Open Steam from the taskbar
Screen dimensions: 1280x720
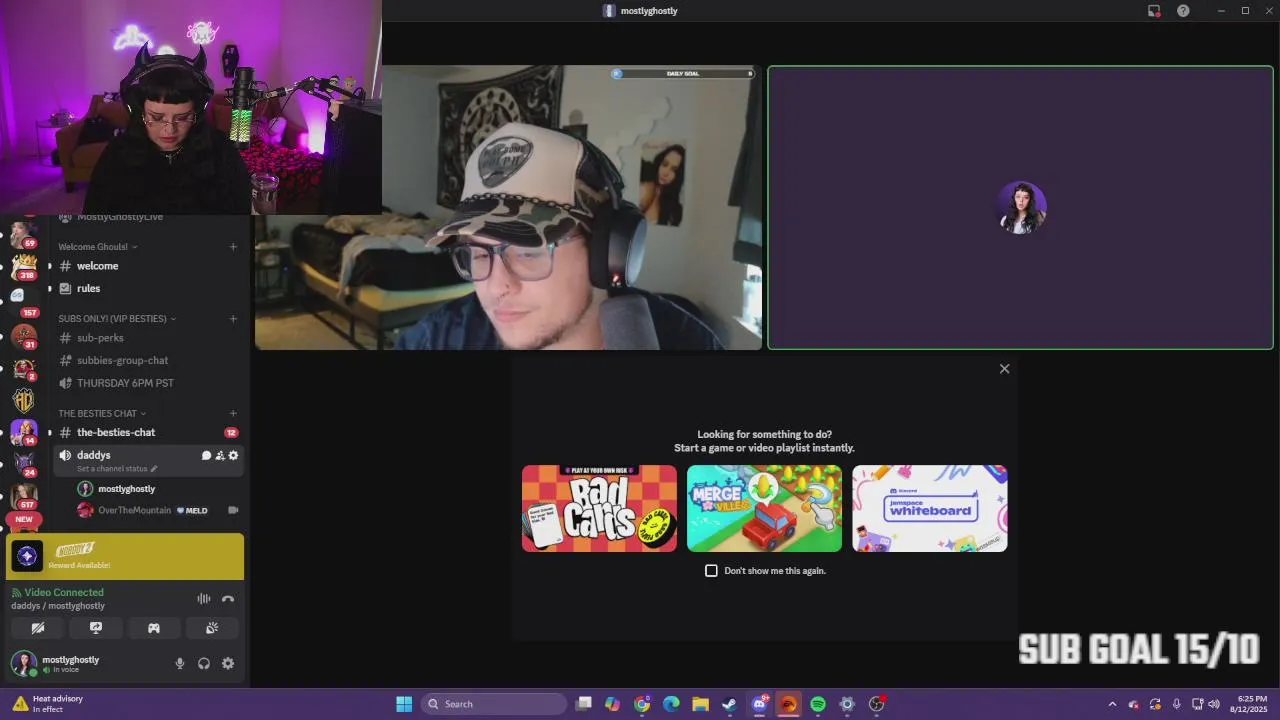point(730,704)
